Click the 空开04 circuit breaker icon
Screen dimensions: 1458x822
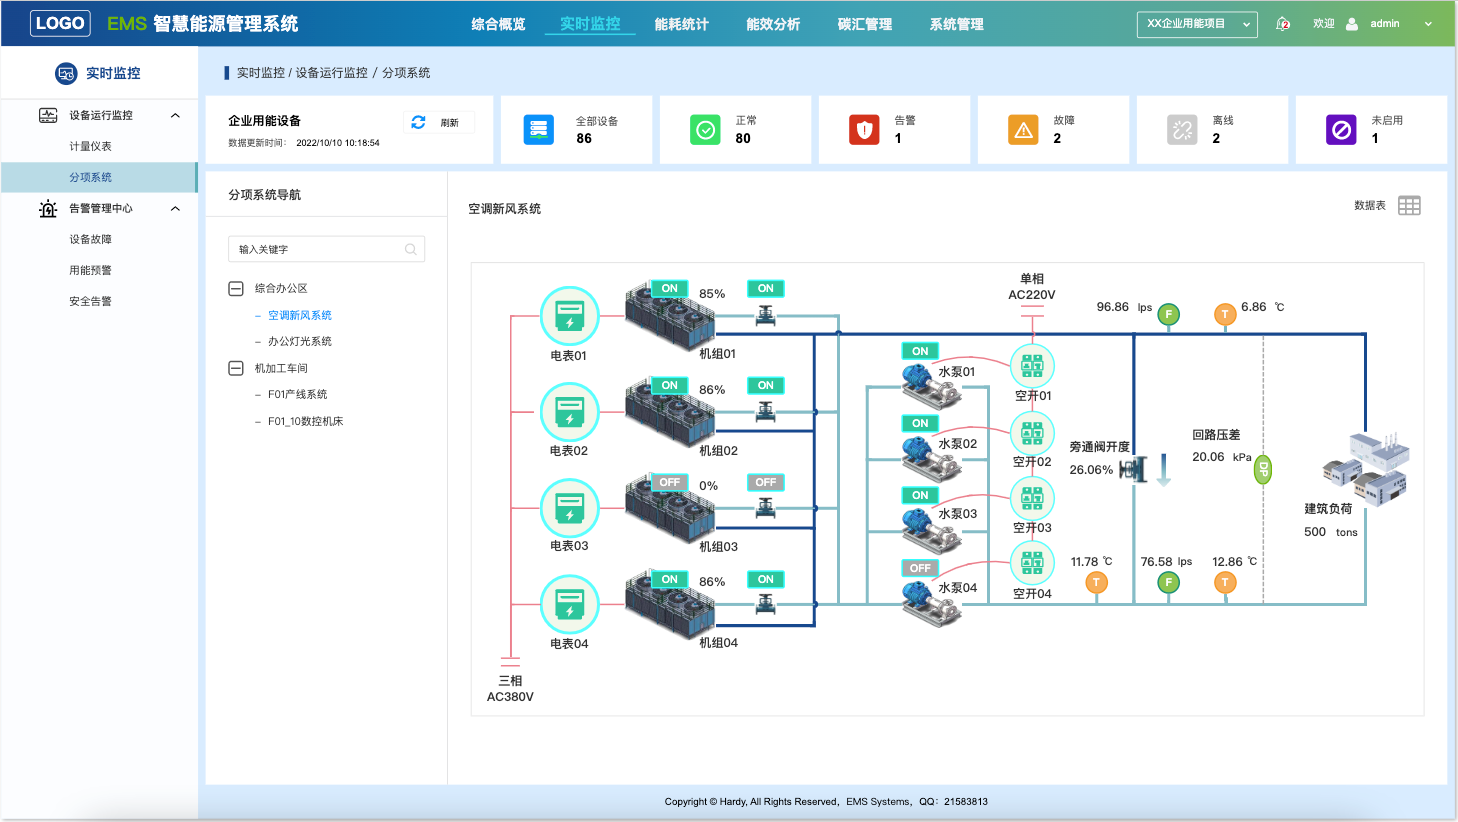[x=1032, y=564]
